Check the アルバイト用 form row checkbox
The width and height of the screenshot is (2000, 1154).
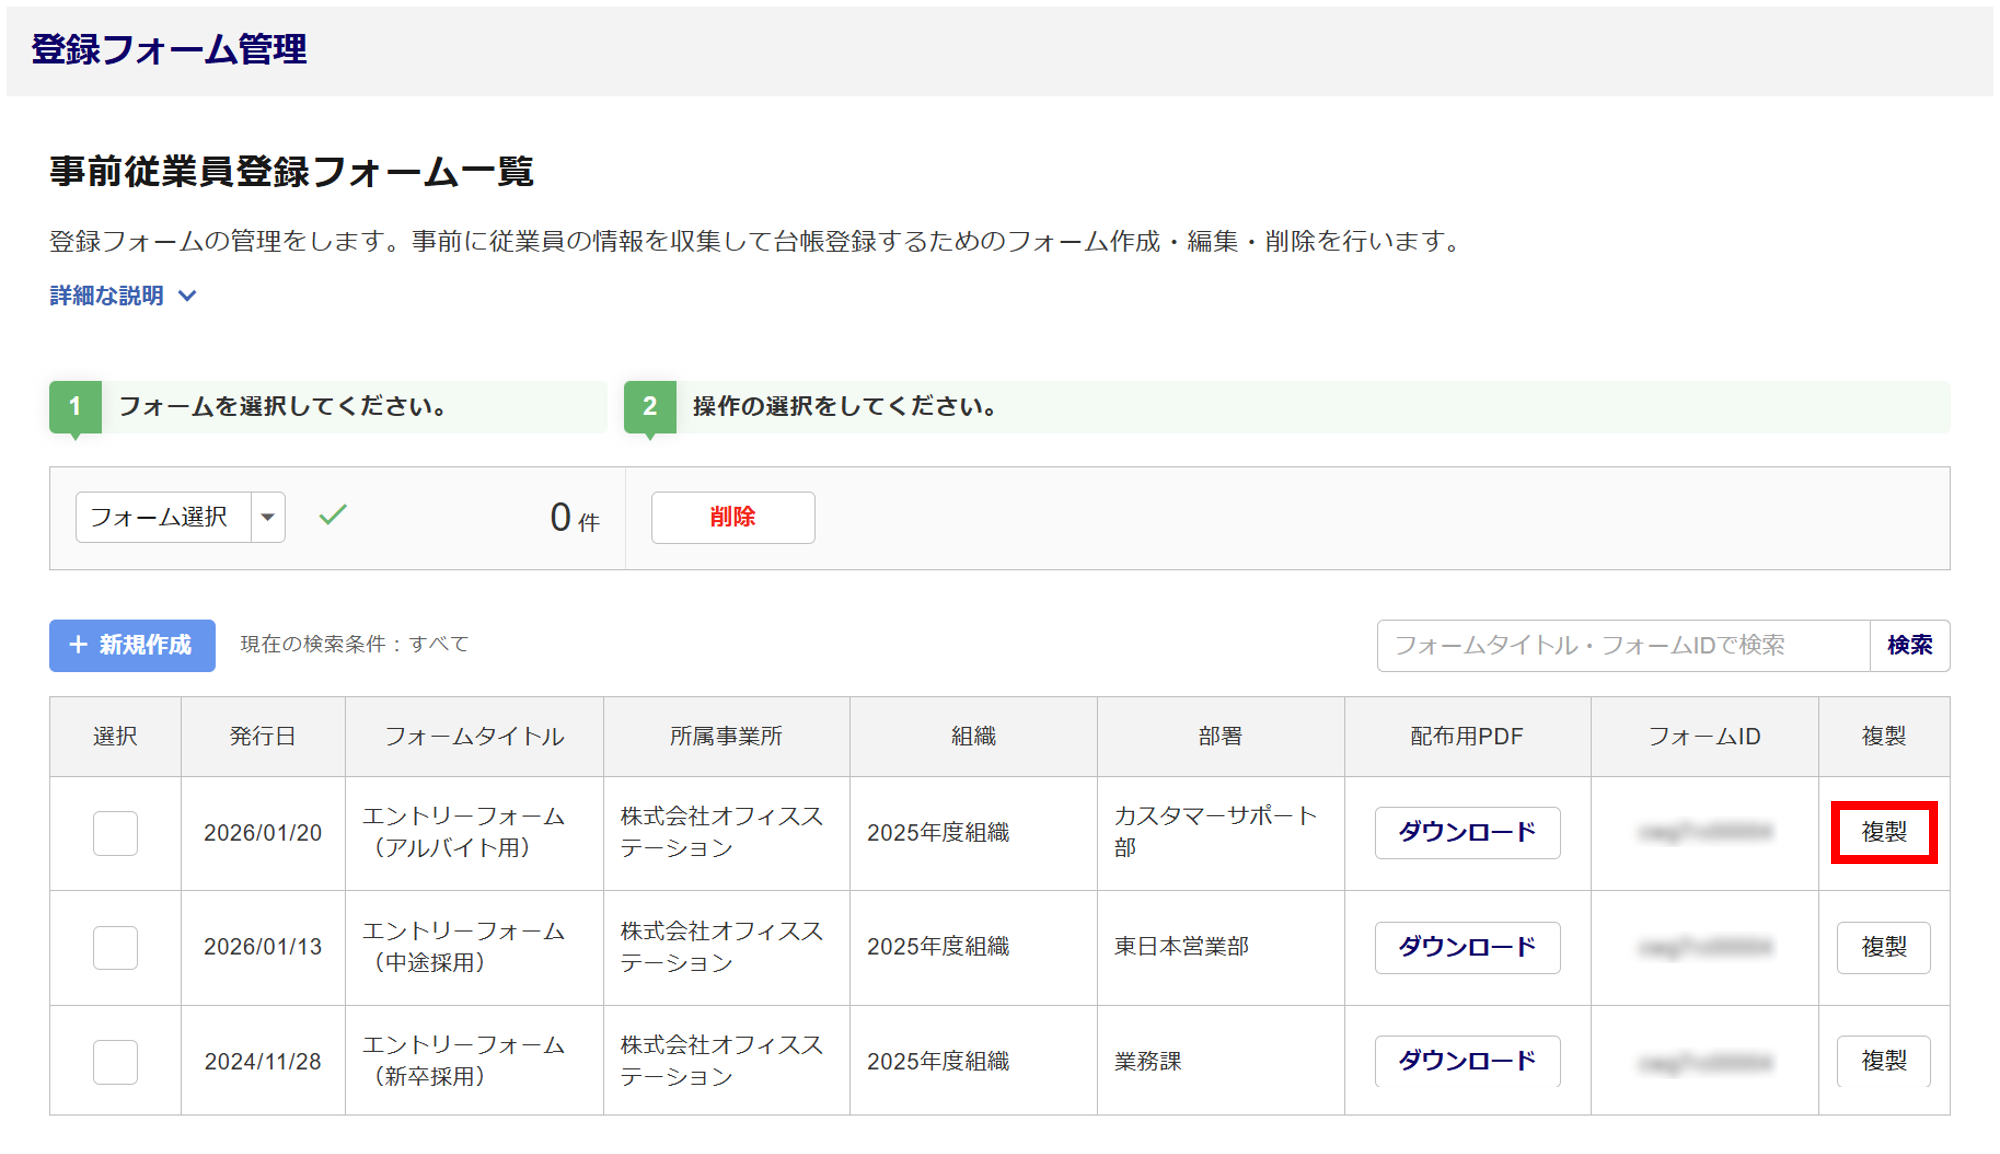115,833
